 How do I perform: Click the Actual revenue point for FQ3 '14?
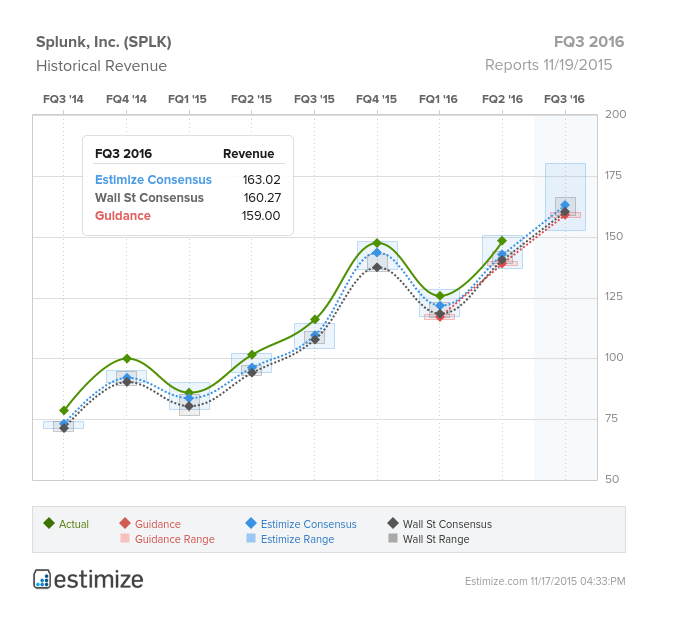pyautogui.click(x=64, y=410)
